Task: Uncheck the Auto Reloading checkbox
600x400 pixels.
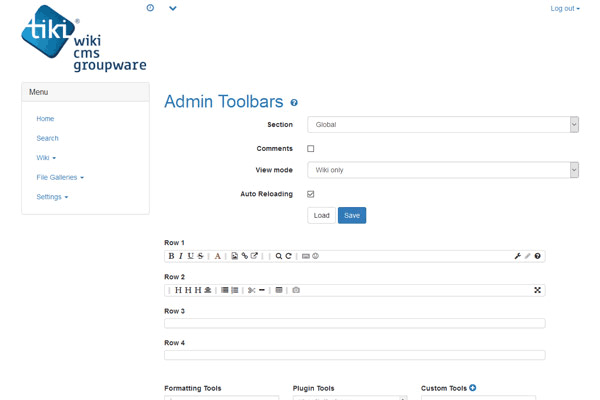Action: pyautogui.click(x=311, y=194)
